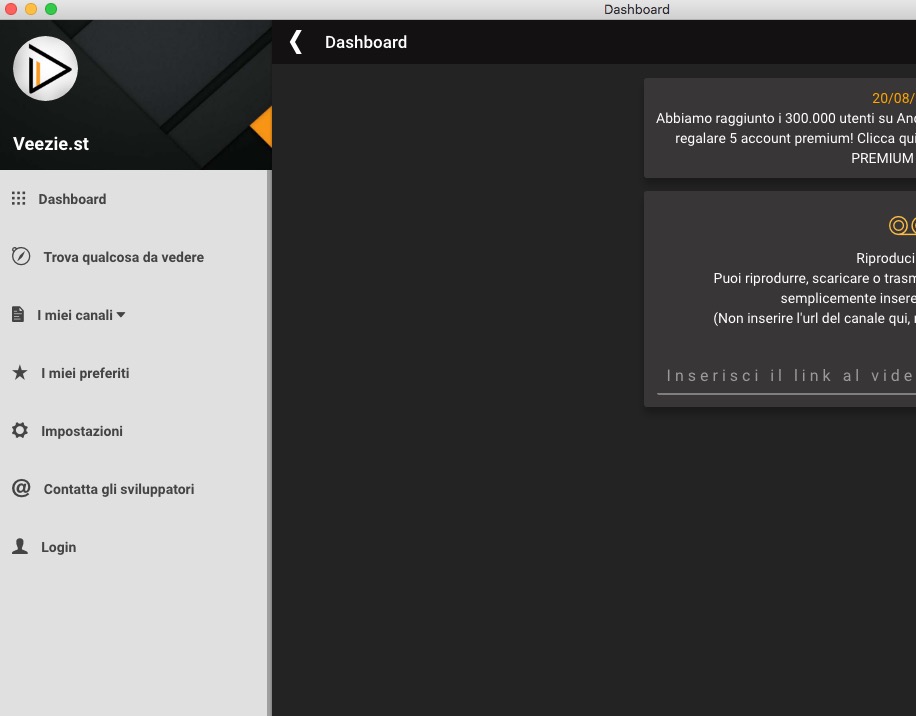Viewport: 916px width, 716px height.
Task: Click the person icon next to Login
Action: point(20,547)
